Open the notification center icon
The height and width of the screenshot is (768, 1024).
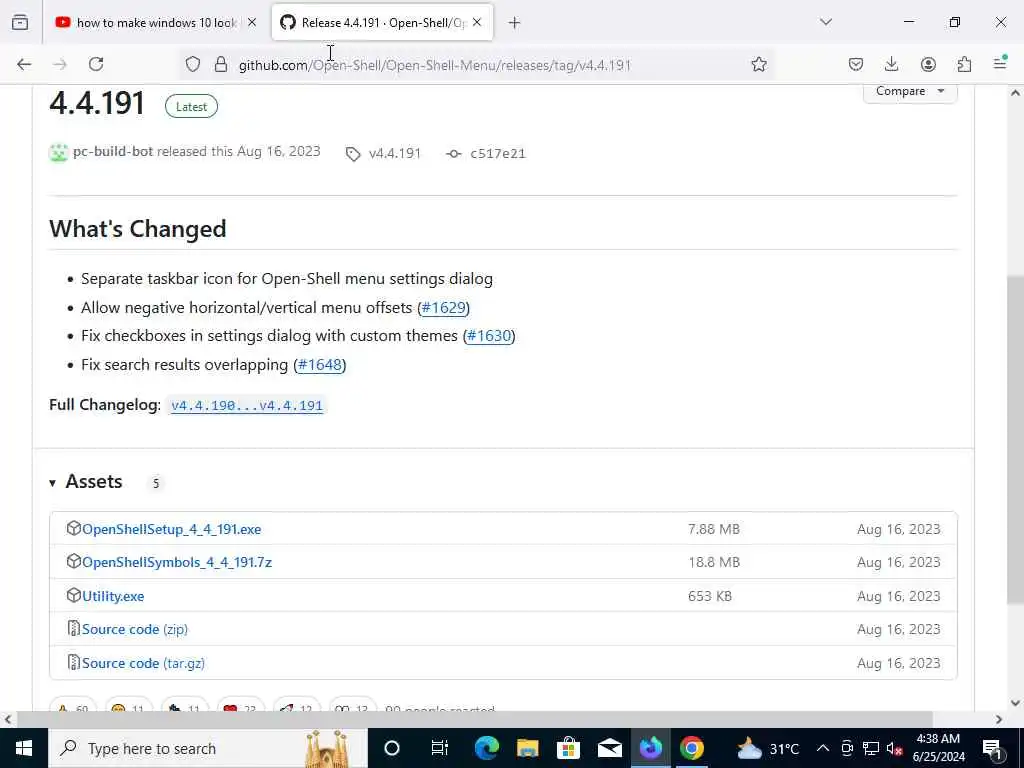[x=992, y=748]
